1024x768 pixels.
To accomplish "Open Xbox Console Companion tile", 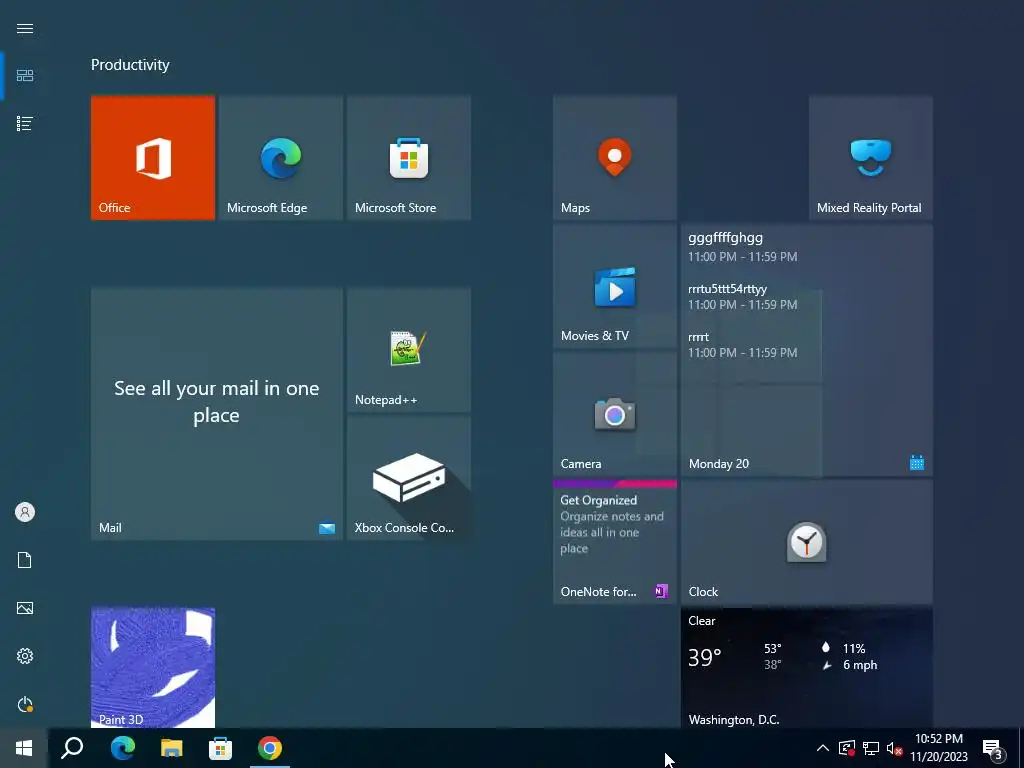I will pos(409,477).
